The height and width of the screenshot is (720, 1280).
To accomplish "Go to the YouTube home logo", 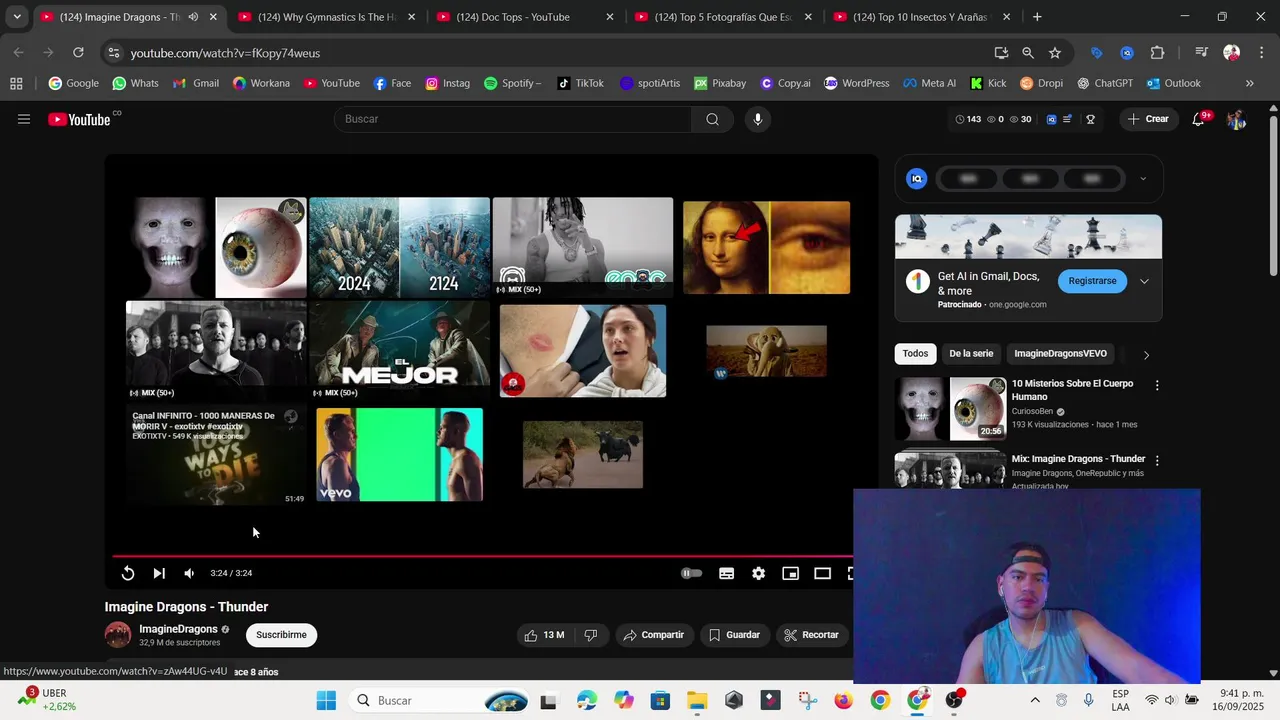I will click(79, 119).
